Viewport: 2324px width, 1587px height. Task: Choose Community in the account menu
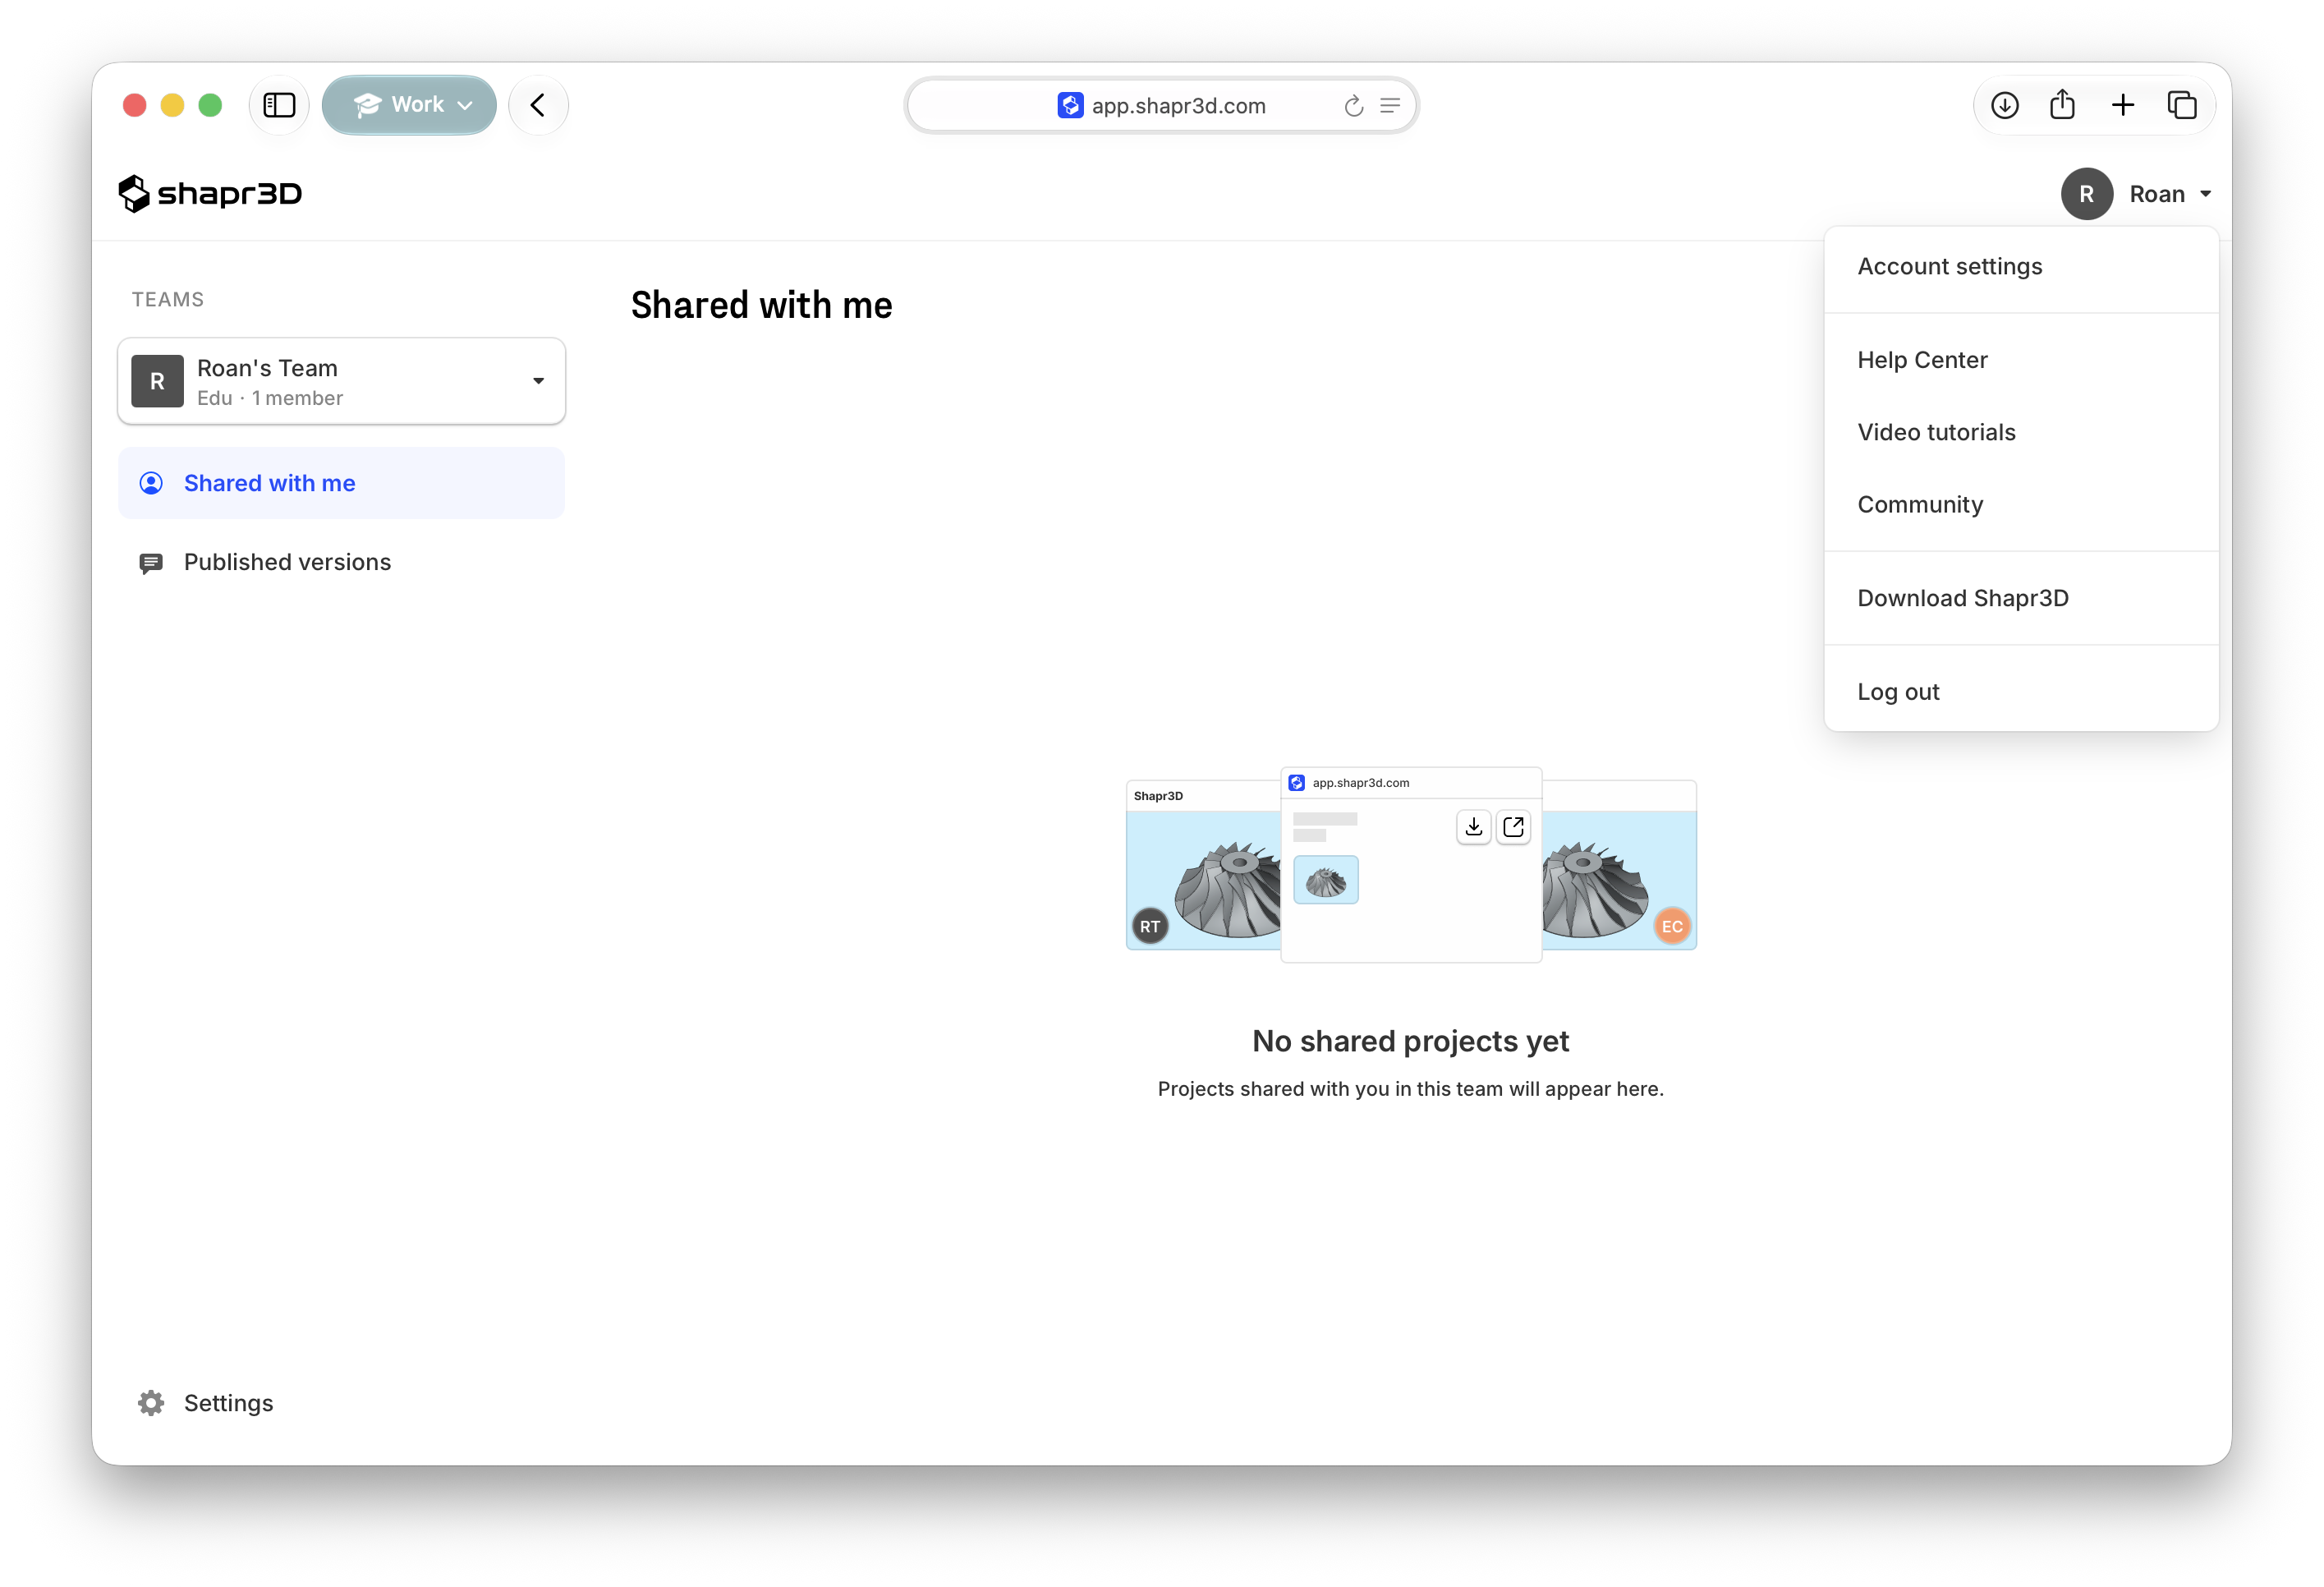coord(2020,504)
